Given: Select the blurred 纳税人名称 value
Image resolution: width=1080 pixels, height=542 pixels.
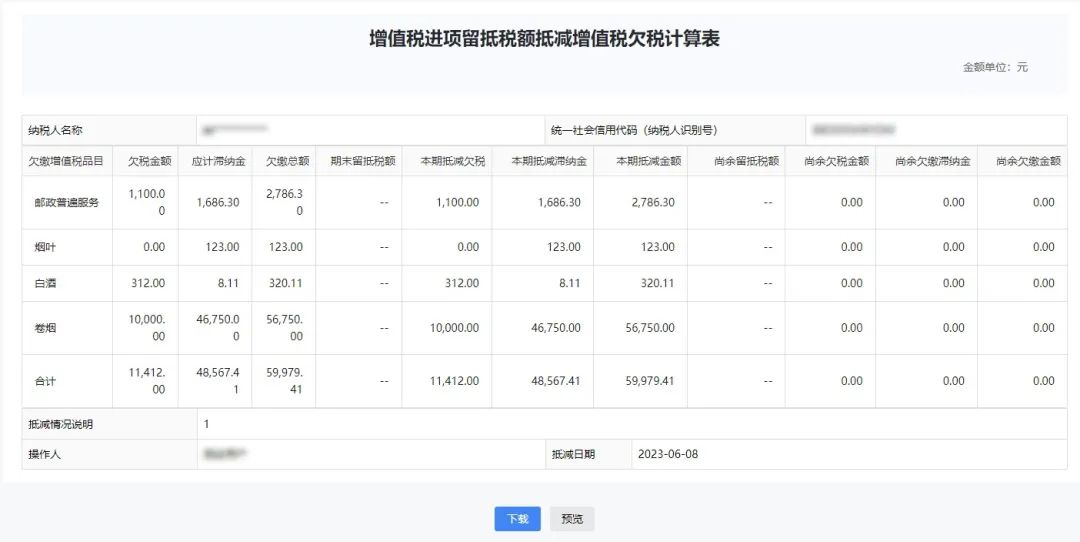Looking at the screenshot, I should click(x=236, y=130).
